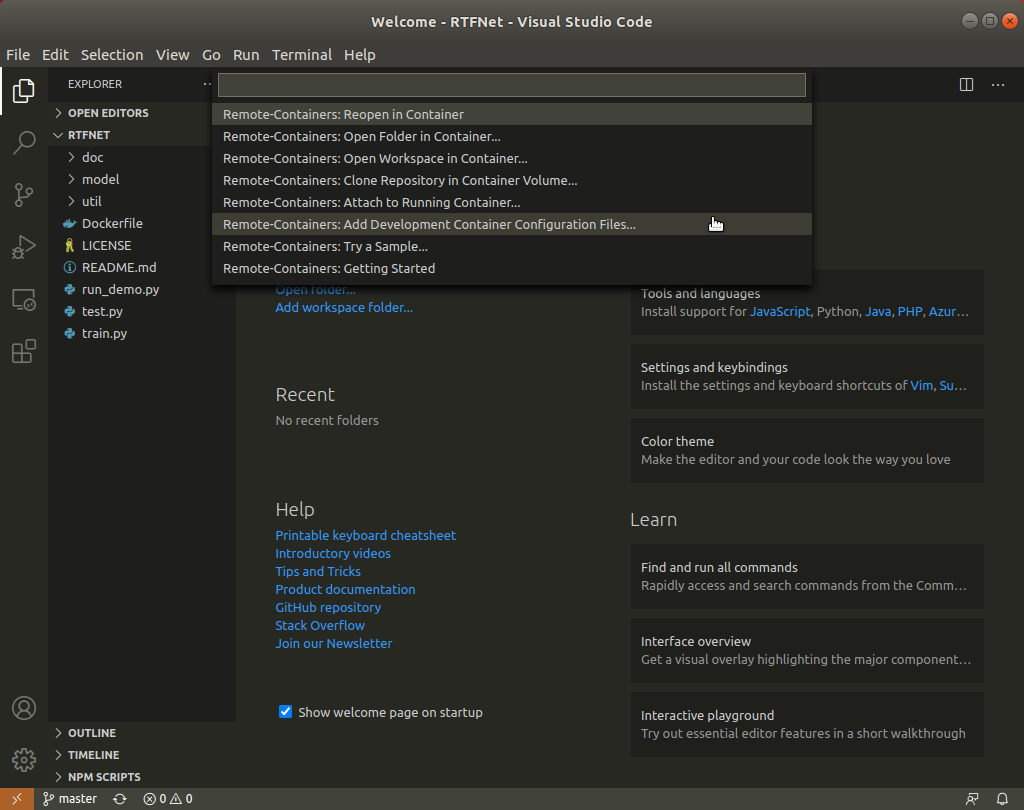Click the feedback icon in status bar
Screen dimensions: 1024x810
tap(972, 799)
